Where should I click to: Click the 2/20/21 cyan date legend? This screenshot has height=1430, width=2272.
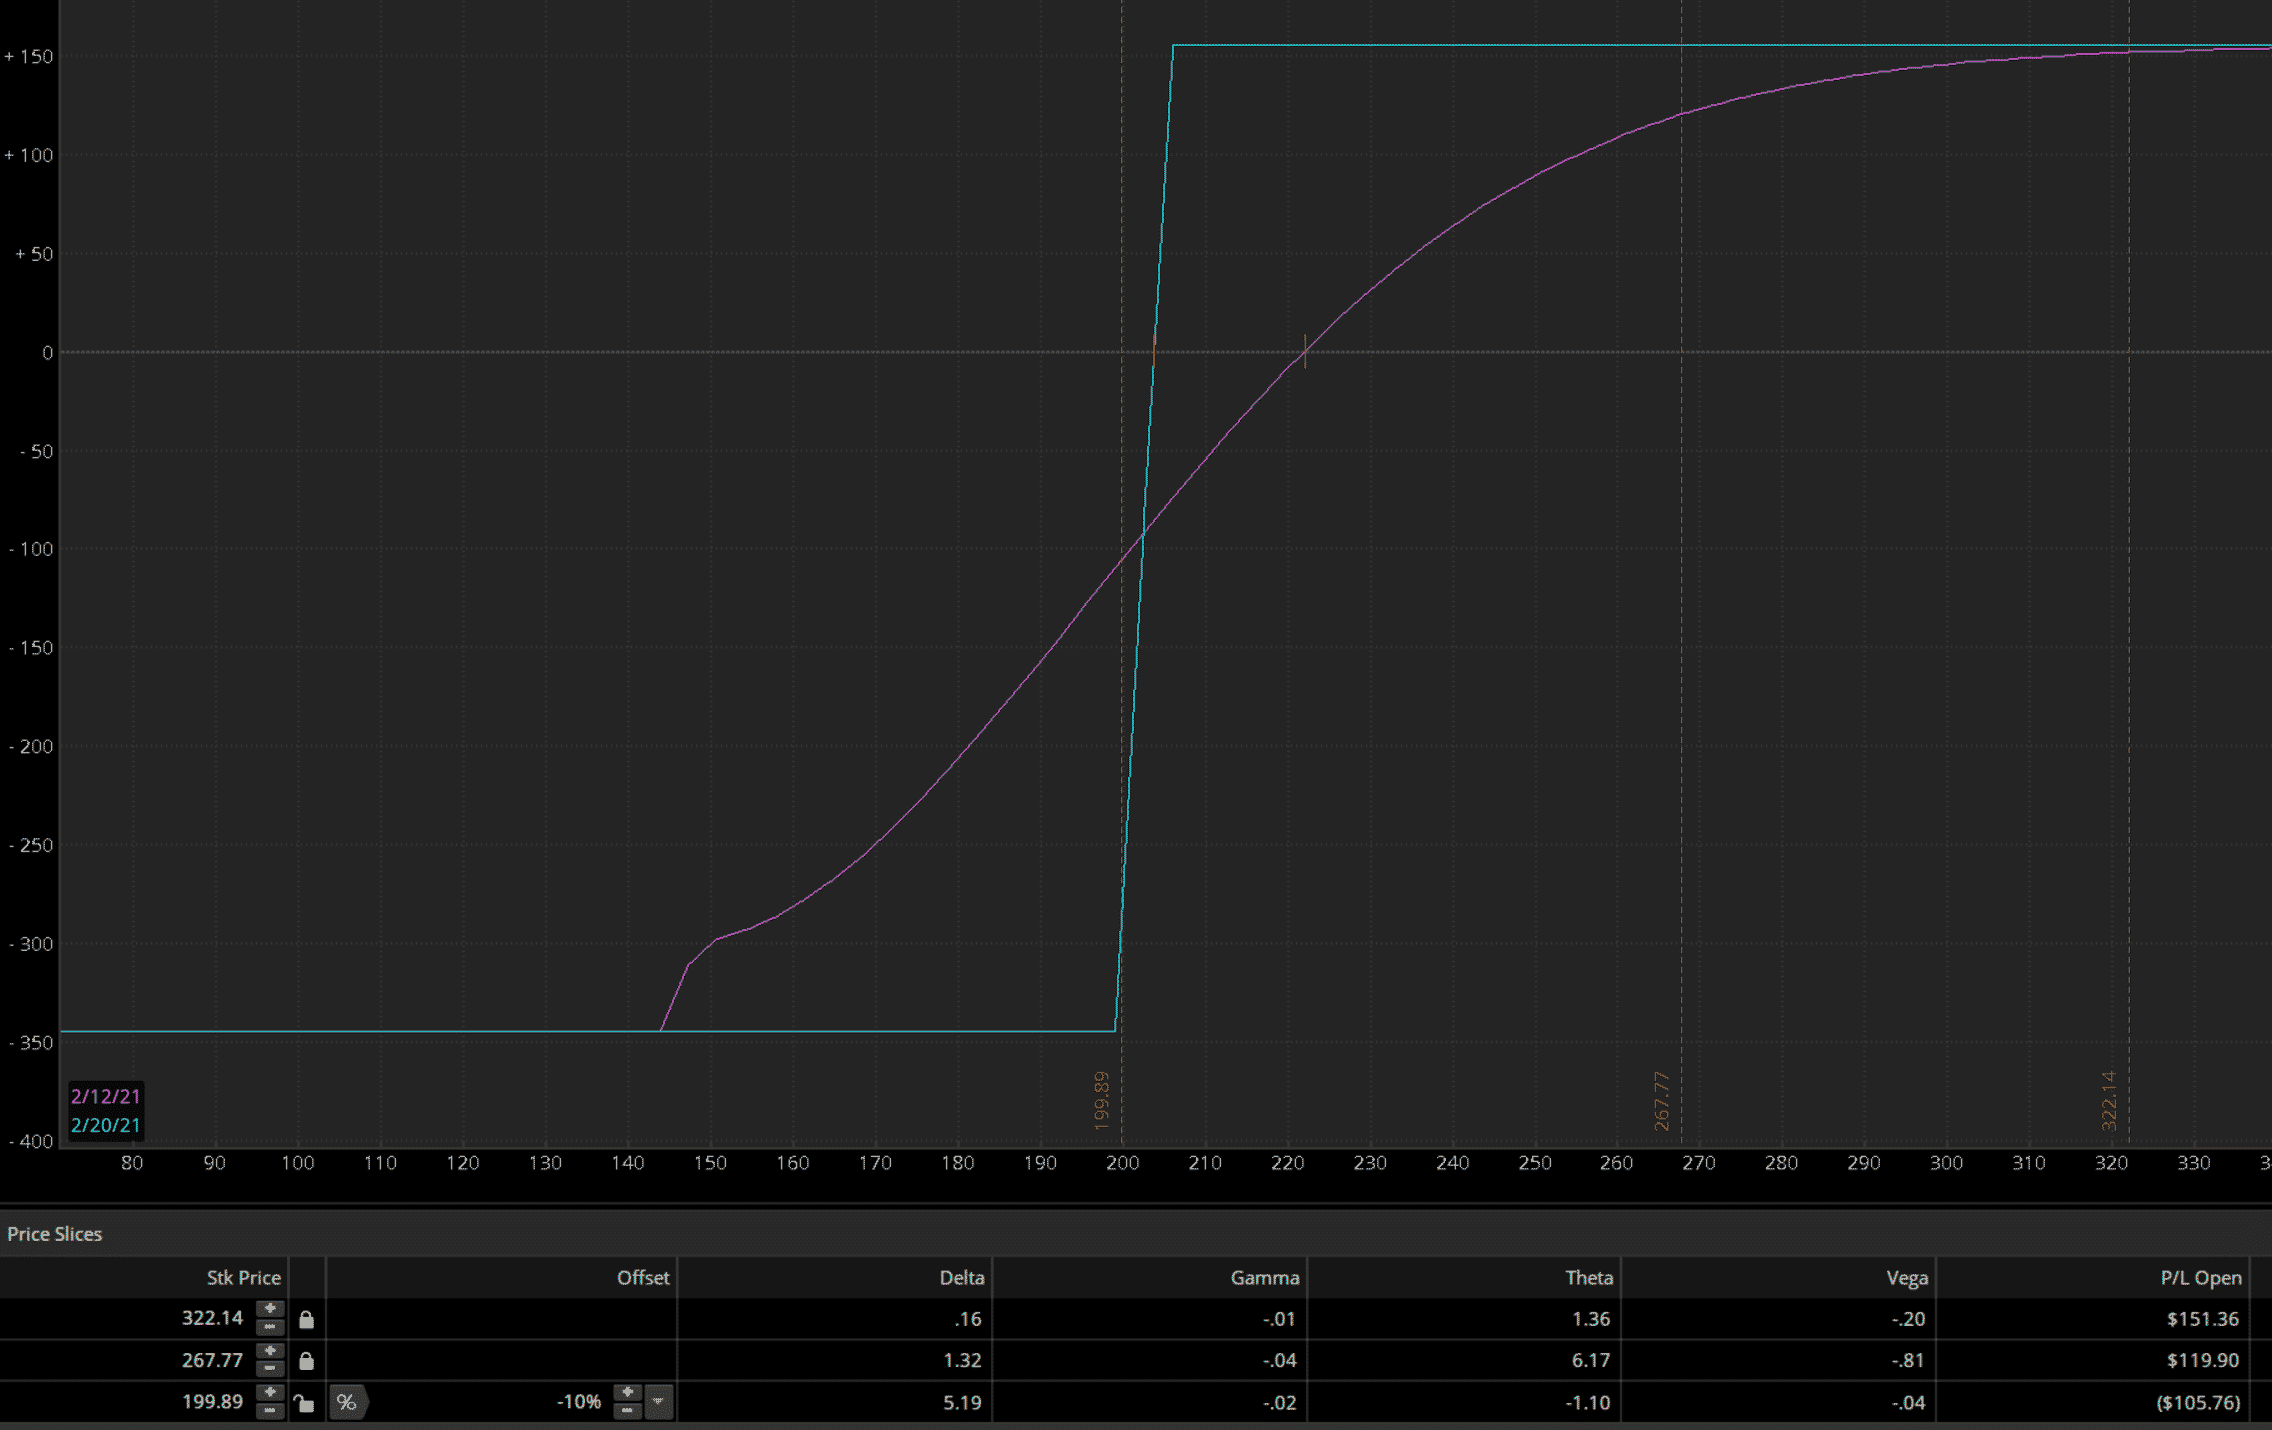point(106,1125)
